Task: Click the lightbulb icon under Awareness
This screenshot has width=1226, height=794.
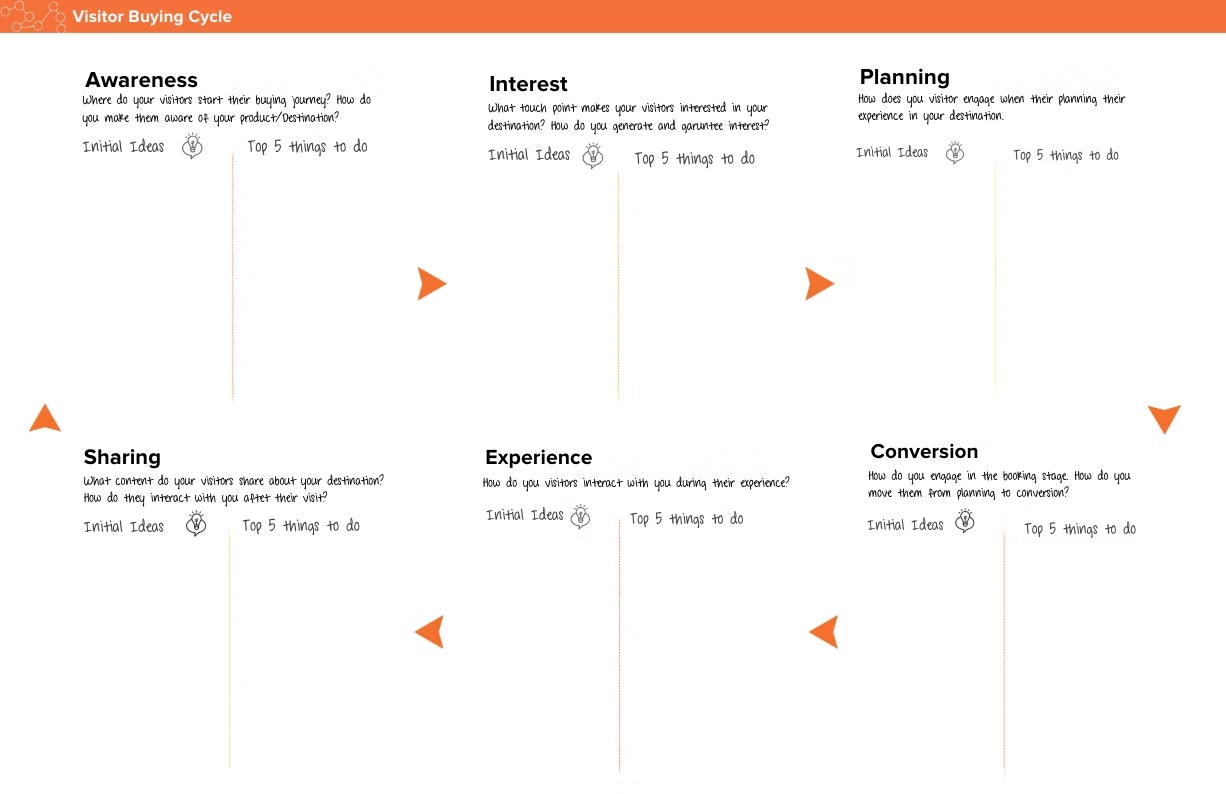Action: [x=192, y=147]
